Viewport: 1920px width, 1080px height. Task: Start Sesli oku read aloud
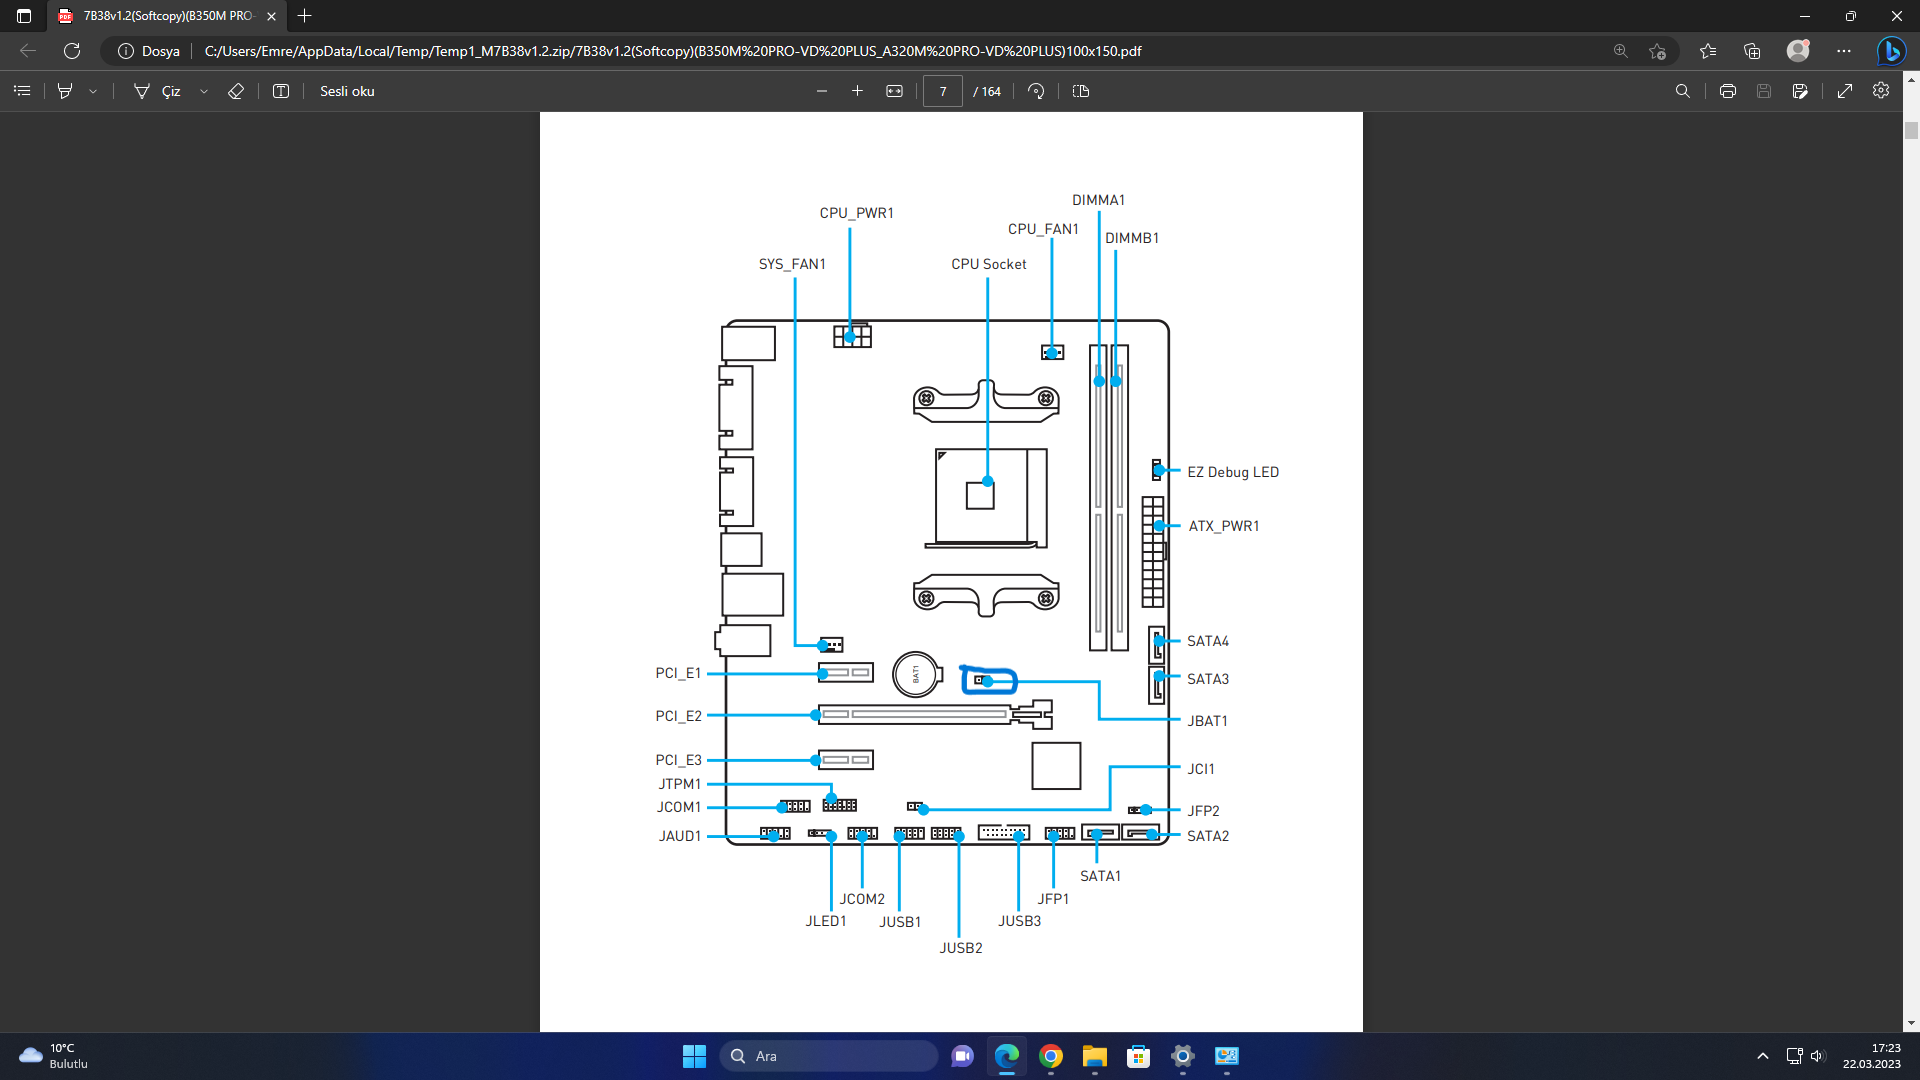point(347,91)
